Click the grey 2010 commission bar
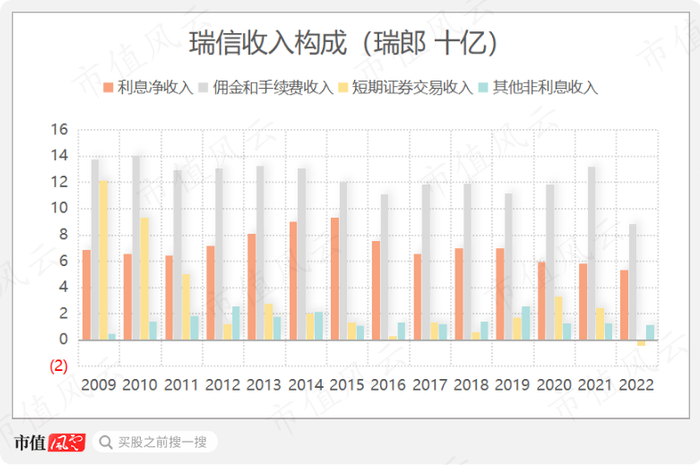 pos(136,248)
